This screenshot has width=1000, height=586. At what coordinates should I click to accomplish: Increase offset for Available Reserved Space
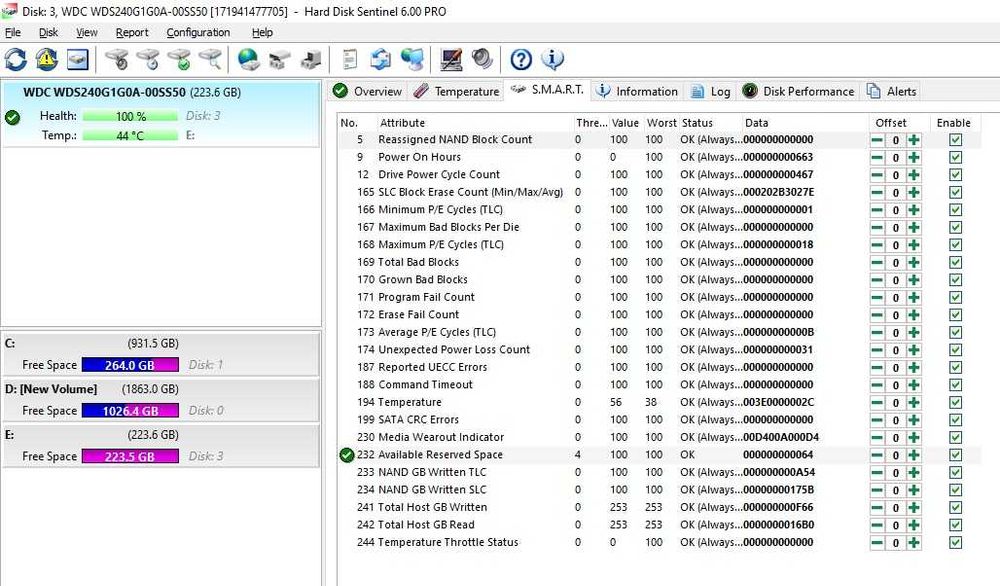(914, 455)
